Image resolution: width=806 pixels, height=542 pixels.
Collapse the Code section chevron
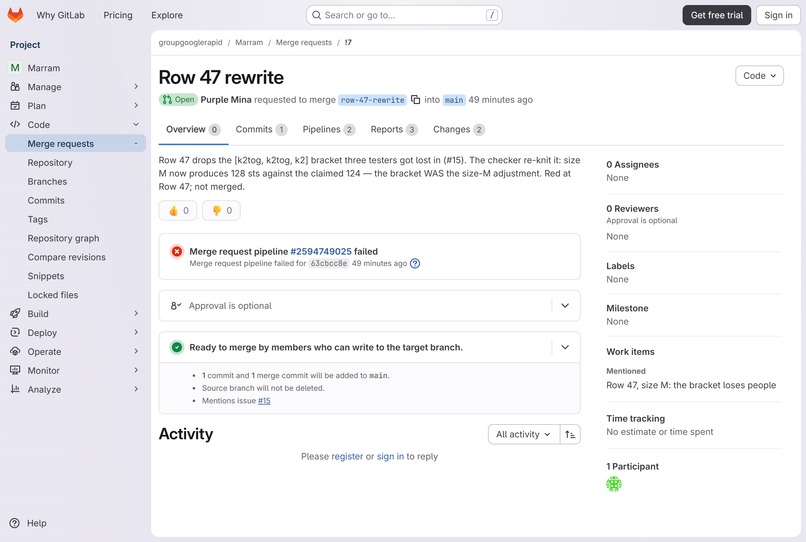click(136, 124)
